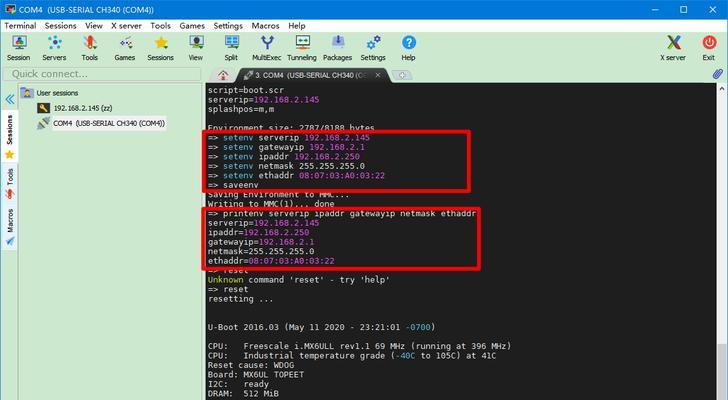Select the User sessions tree node
This screenshot has width=728, height=400.
(x=58, y=93)
